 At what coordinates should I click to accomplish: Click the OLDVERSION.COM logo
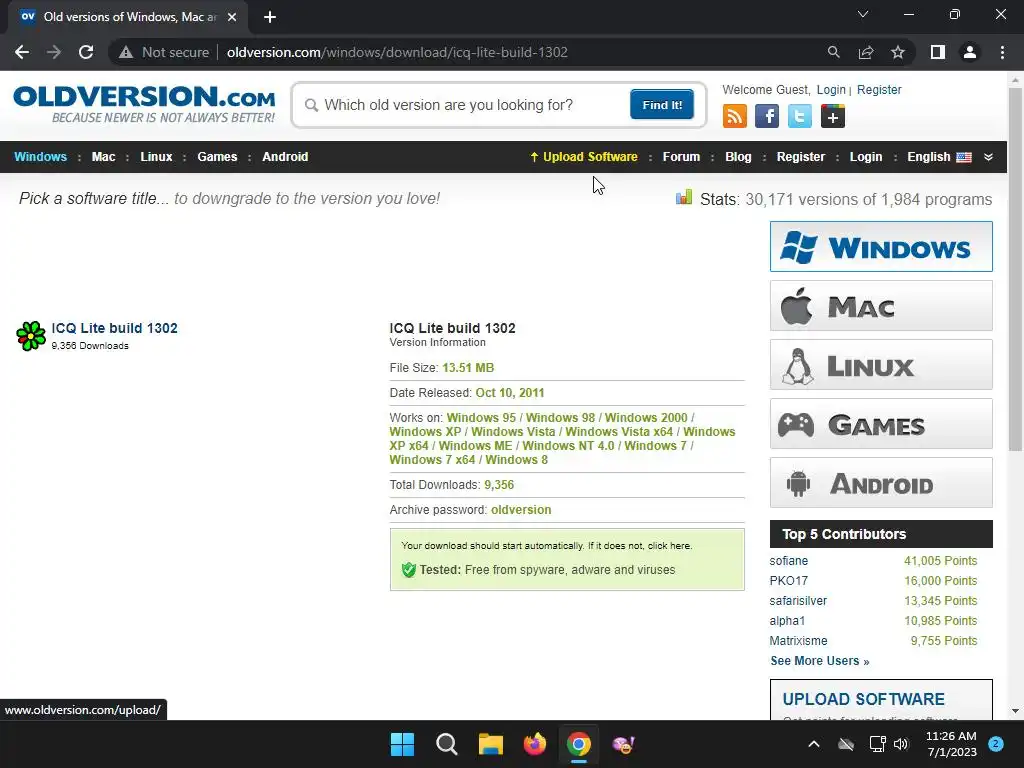tap(144, 103)
